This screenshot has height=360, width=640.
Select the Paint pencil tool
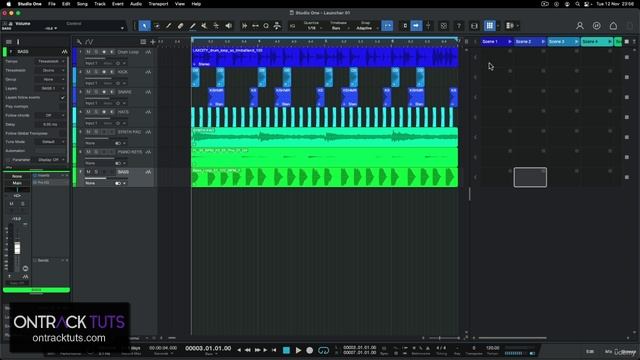pyautogui.click(x=193, y=26)
